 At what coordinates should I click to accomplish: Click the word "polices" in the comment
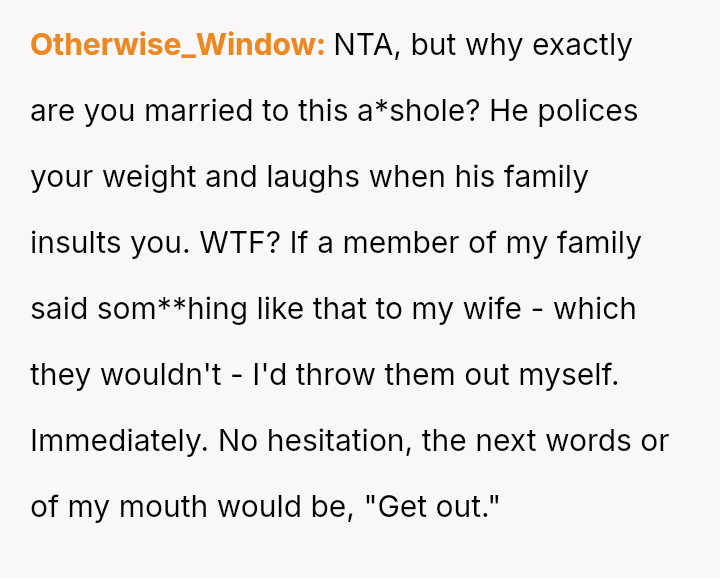pos(588,111)
